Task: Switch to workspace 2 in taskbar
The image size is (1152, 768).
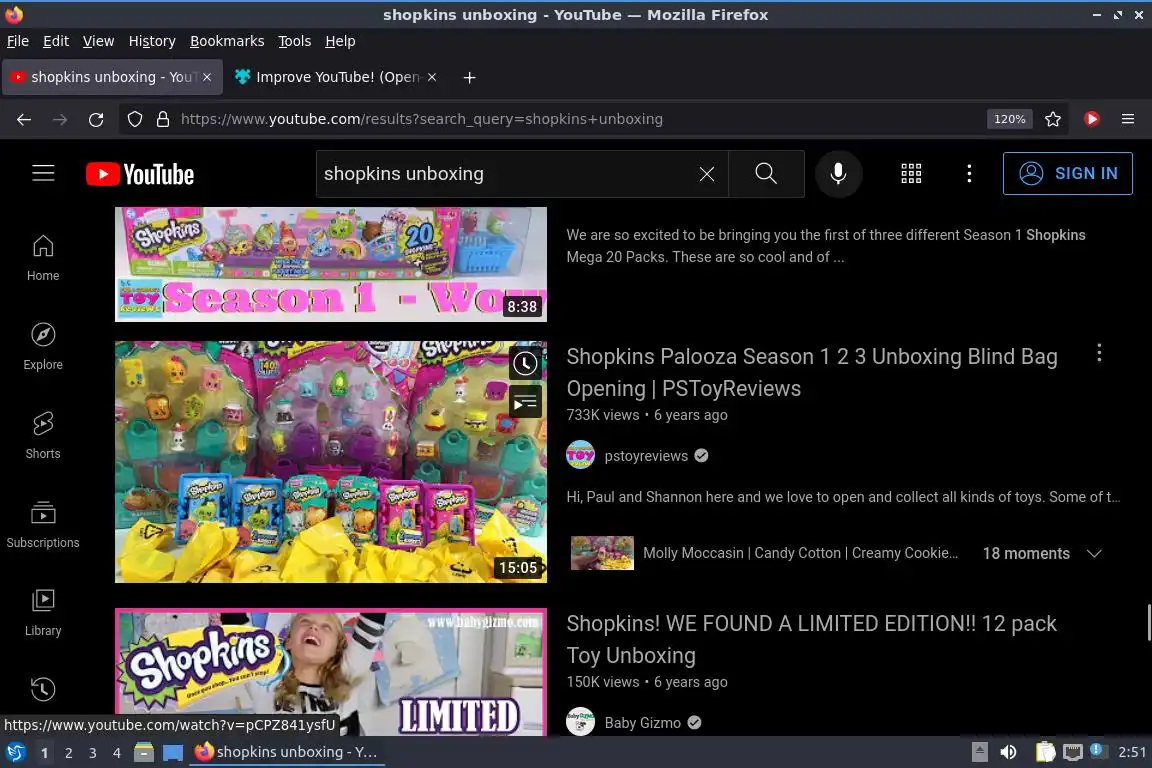Action: (68, 753)
